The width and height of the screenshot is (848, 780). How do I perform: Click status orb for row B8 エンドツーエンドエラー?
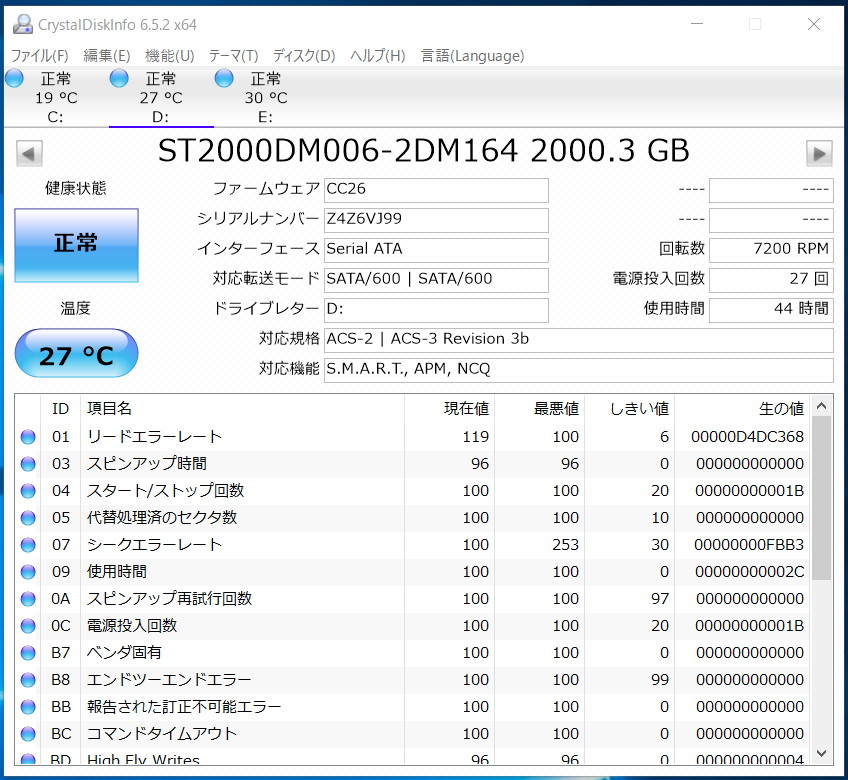[x=28, y=680]
